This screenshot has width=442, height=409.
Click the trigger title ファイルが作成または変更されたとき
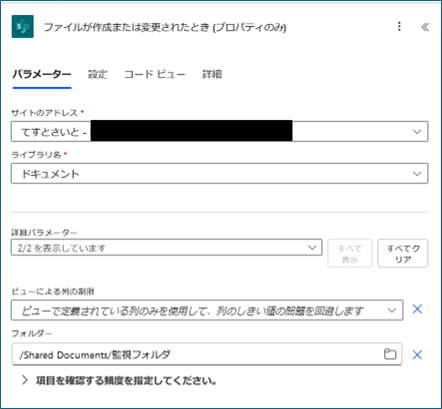[165, 27]
